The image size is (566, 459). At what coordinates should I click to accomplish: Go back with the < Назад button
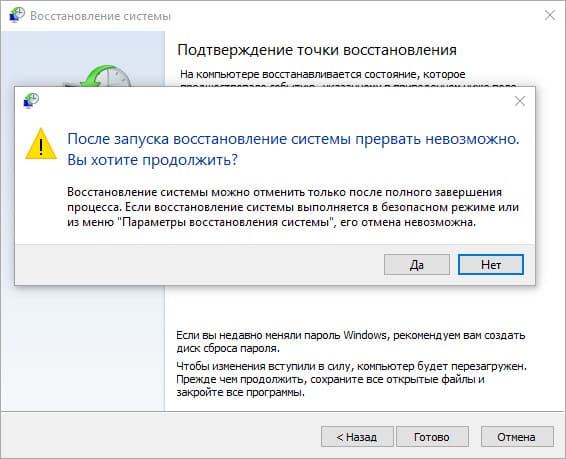click(357, 437)
